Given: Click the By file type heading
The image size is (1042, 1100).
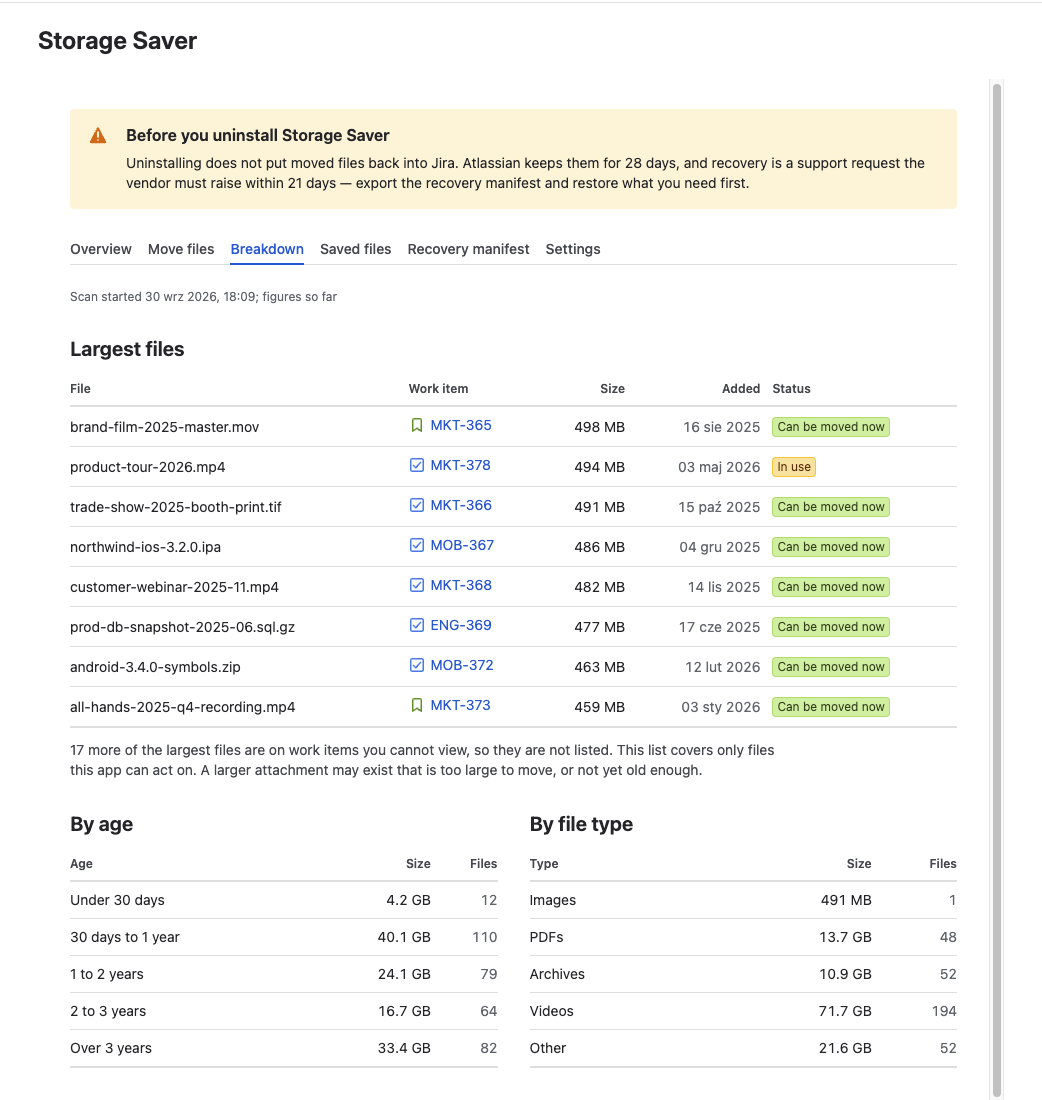Looking at the screenshot, I should click(581, 824).
